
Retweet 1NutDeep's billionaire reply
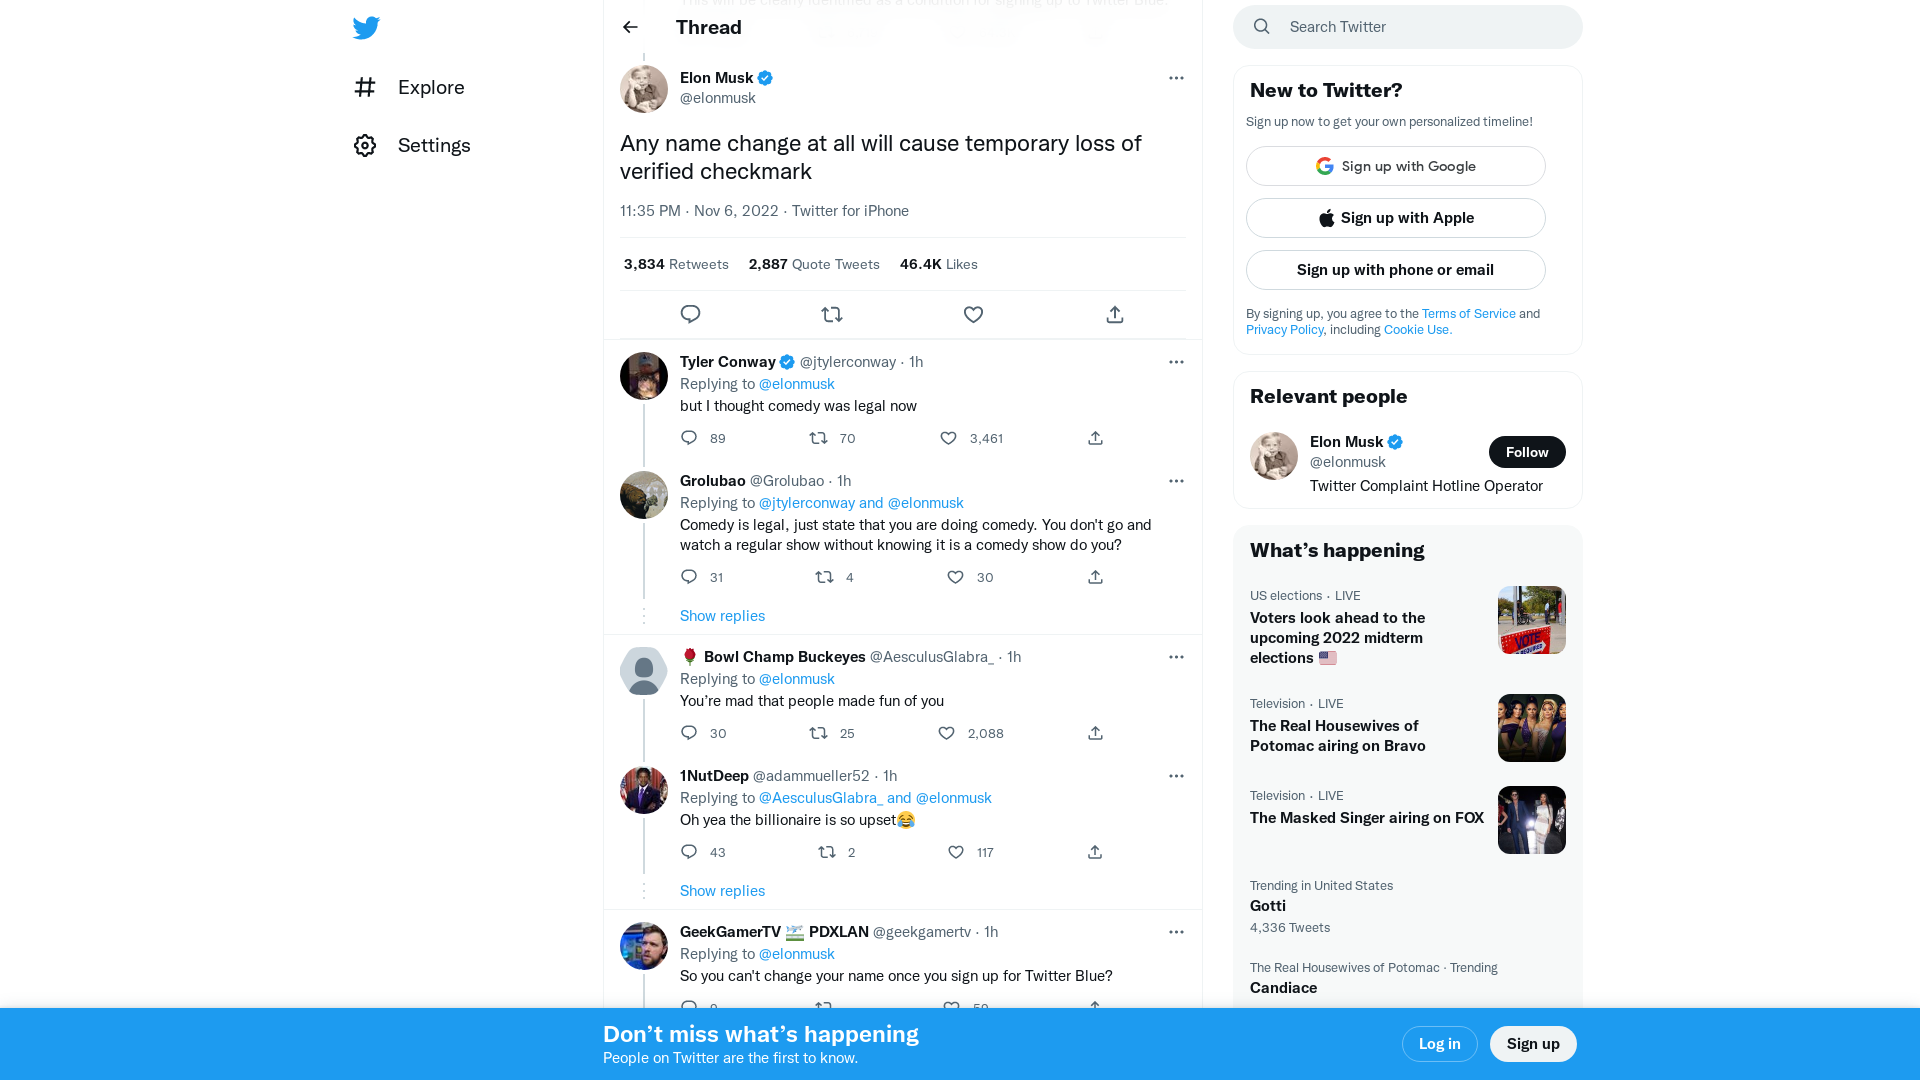click(x=826, y=852)
